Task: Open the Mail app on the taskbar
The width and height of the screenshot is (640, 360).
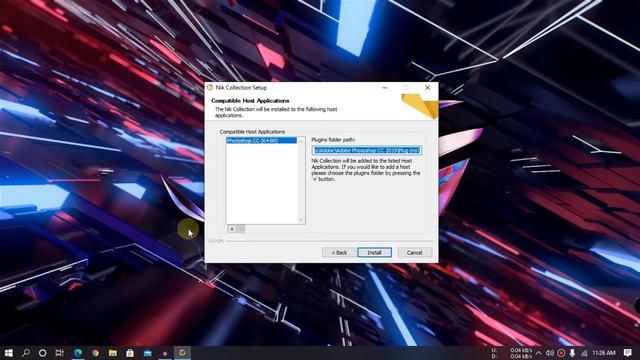Action: tap(147, 353)
